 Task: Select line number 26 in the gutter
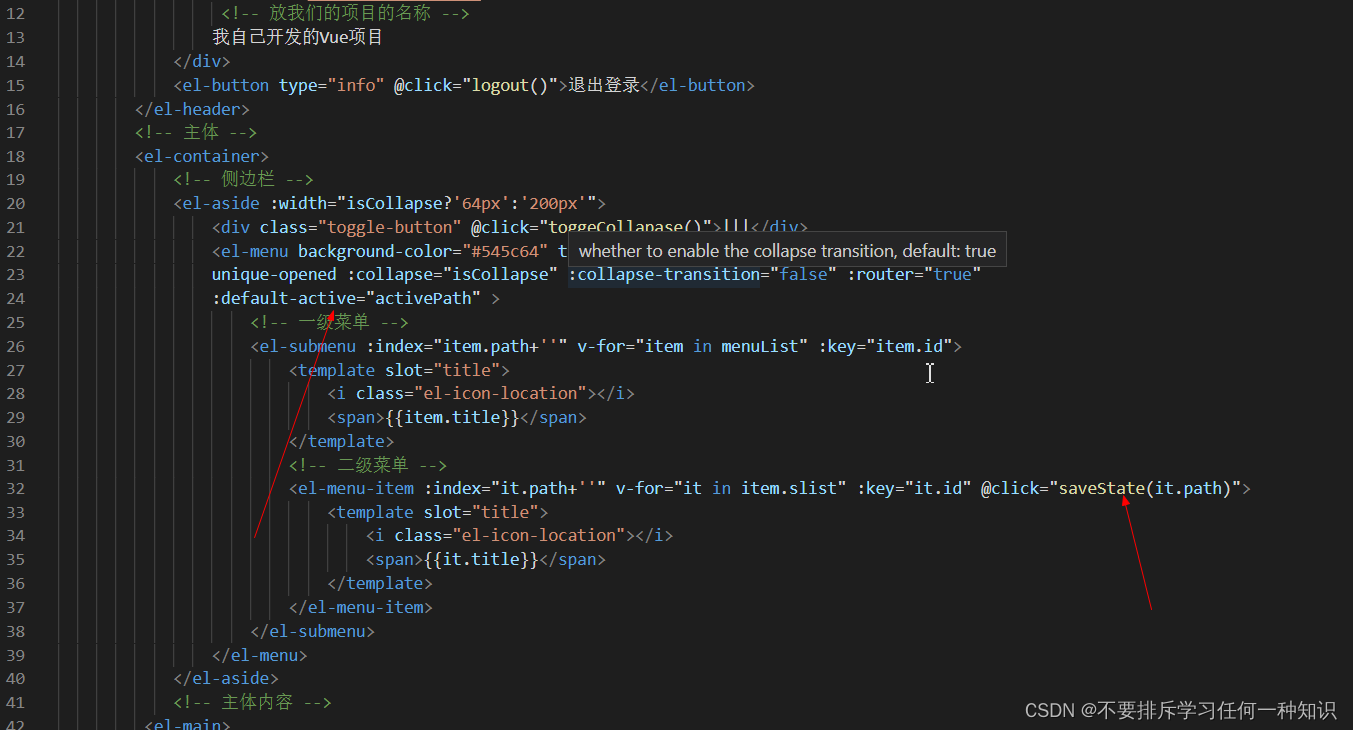point(14,346)
